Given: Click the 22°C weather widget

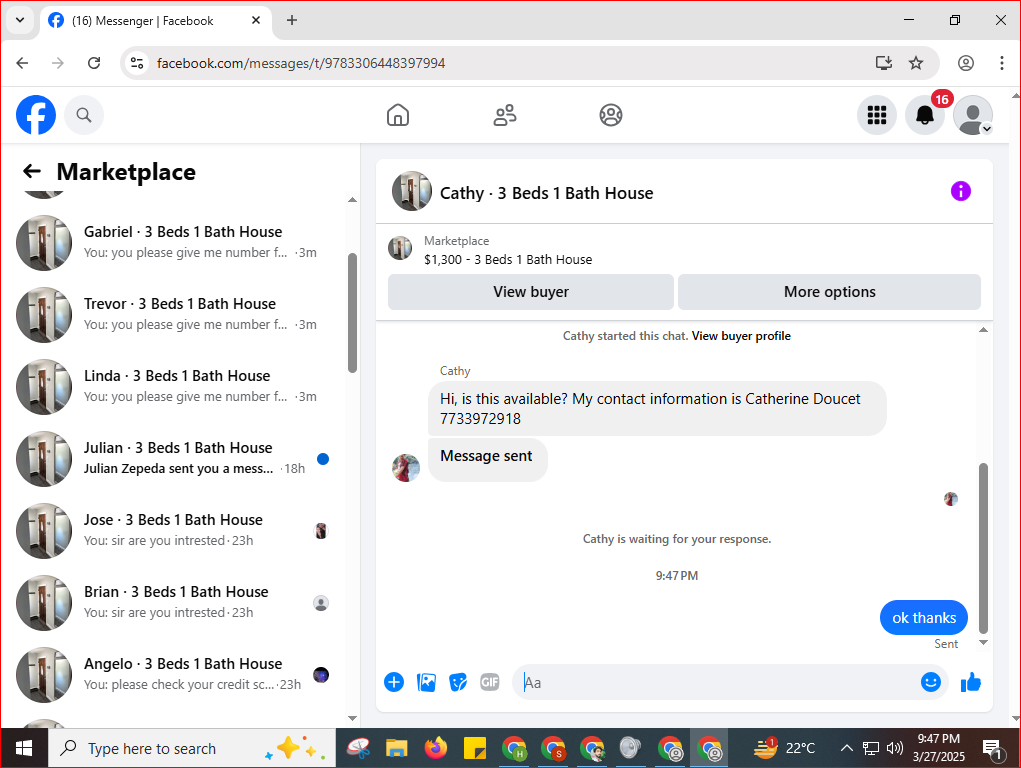Looking at the screenshot, I should (x=785, y=748).
